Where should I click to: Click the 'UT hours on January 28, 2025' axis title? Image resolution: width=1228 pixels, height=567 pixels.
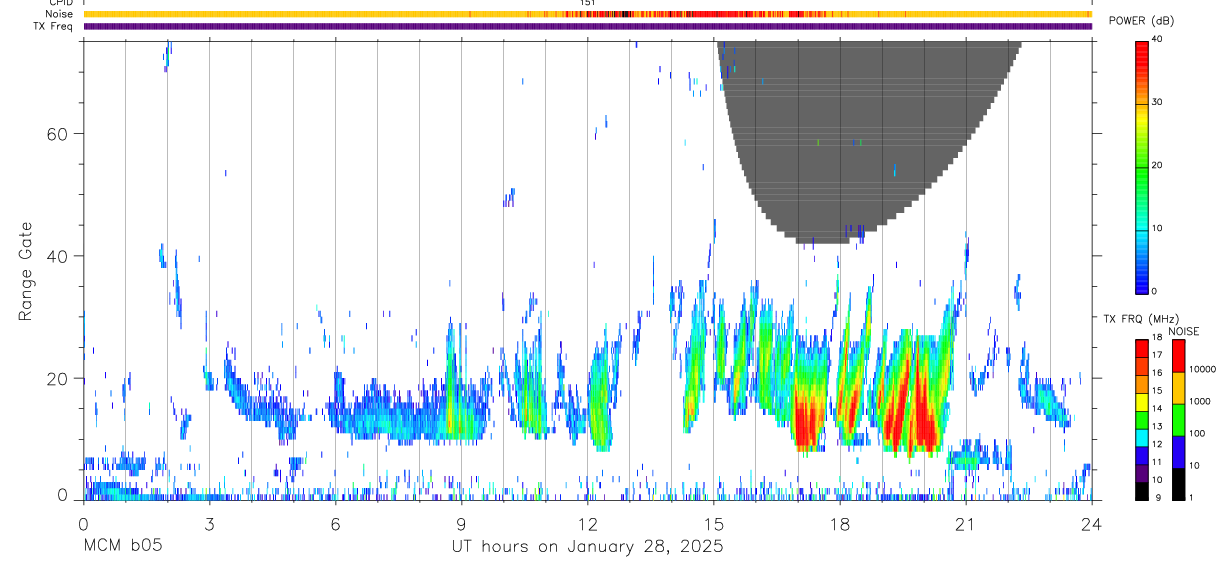coord(588,547)
